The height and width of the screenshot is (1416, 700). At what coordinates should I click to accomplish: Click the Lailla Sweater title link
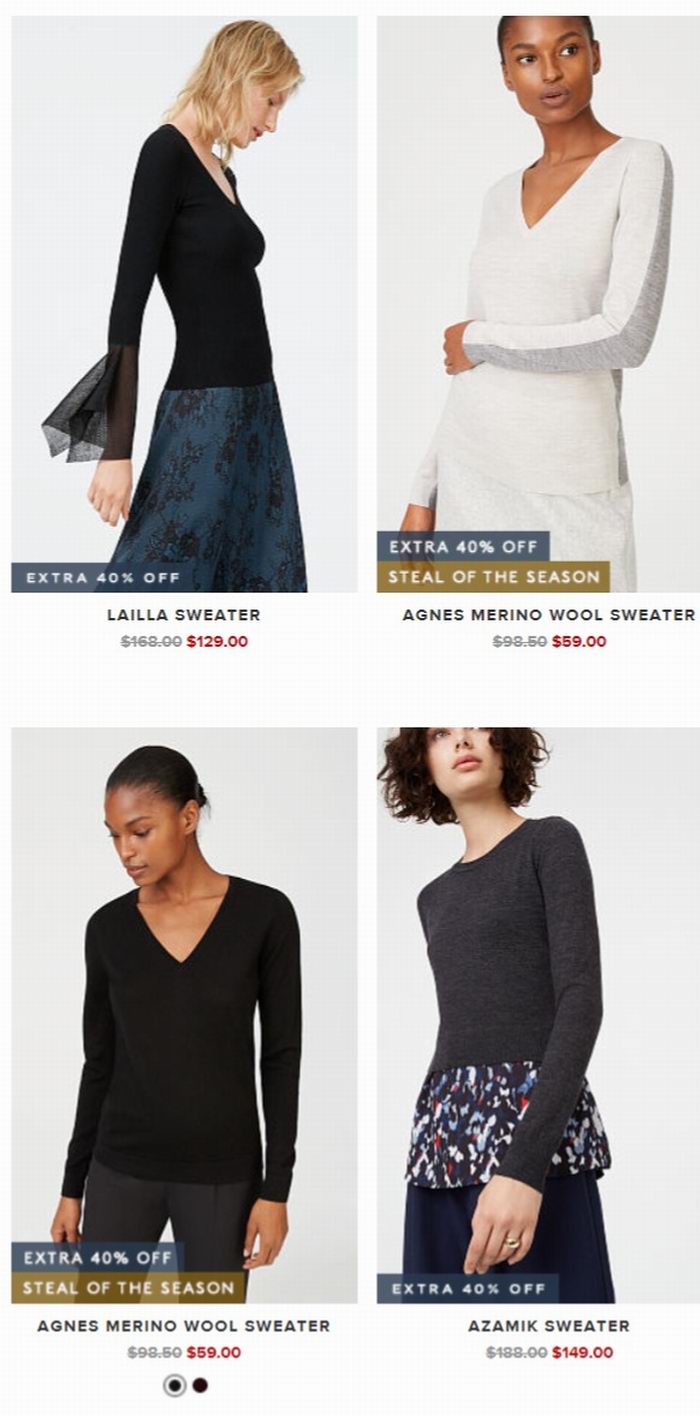184,615
